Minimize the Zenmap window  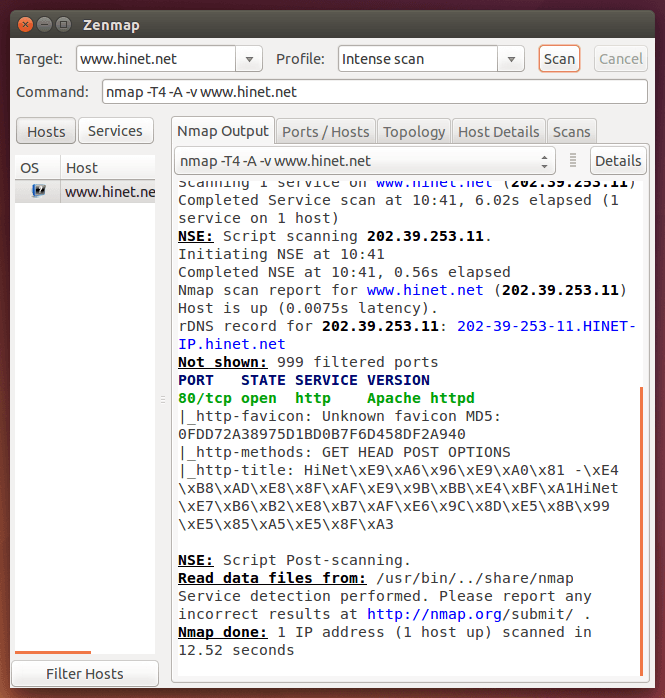(x=44, y=22)
